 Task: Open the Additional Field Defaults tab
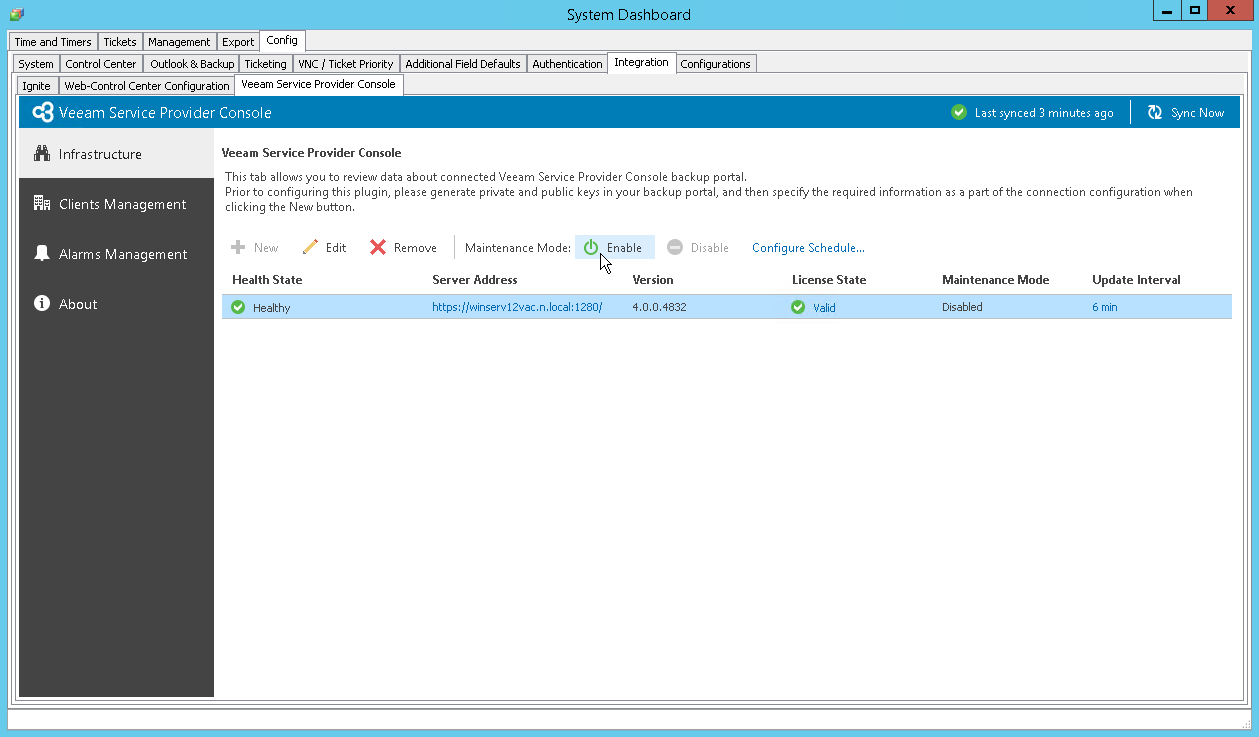tap(463, 64)
